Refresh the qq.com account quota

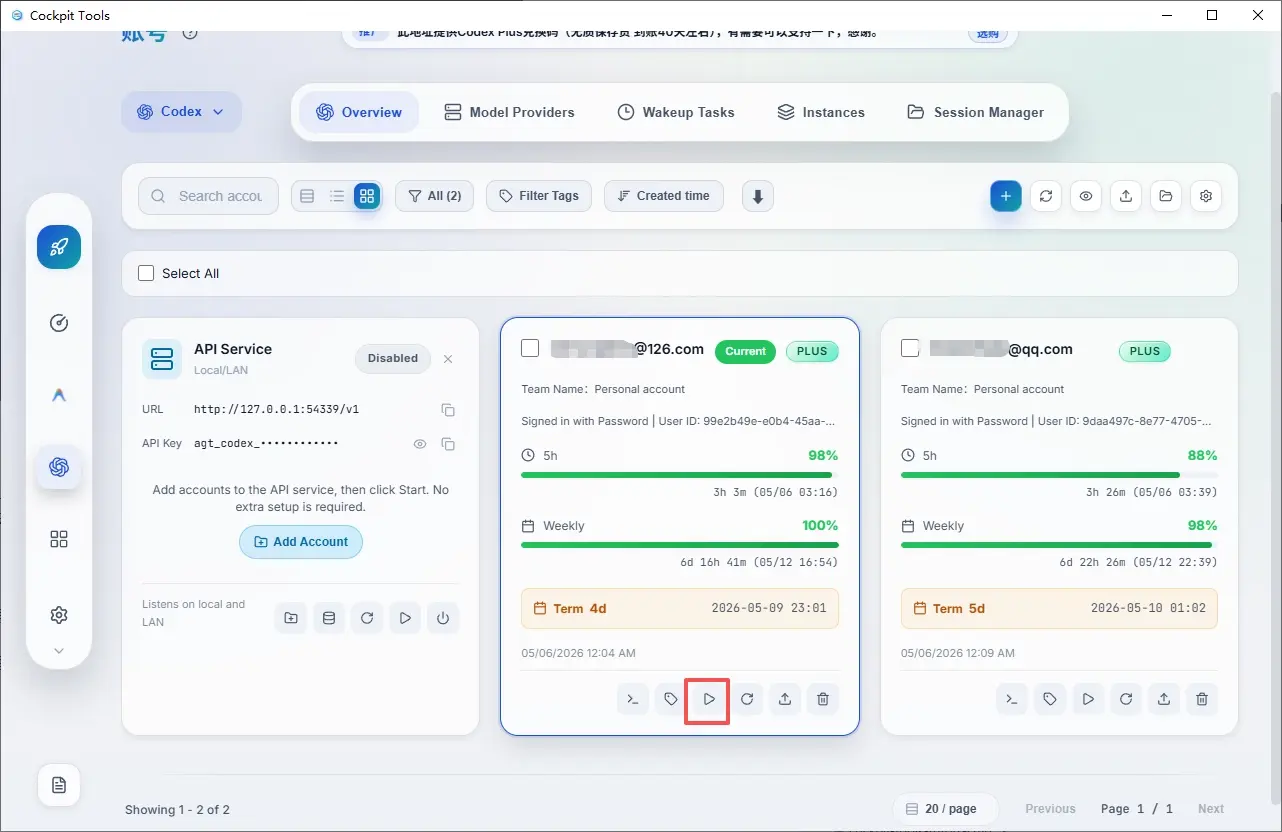tap(1127, 699)
